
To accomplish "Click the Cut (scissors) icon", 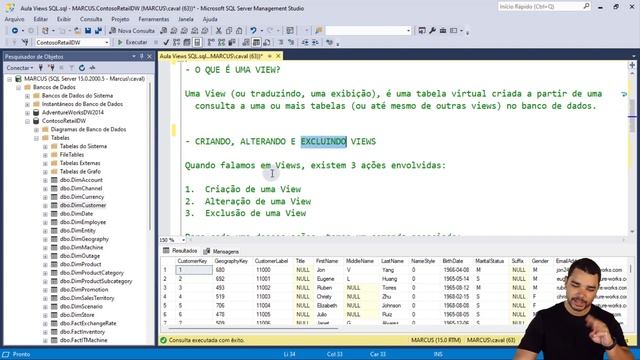I will click(218, 31).
